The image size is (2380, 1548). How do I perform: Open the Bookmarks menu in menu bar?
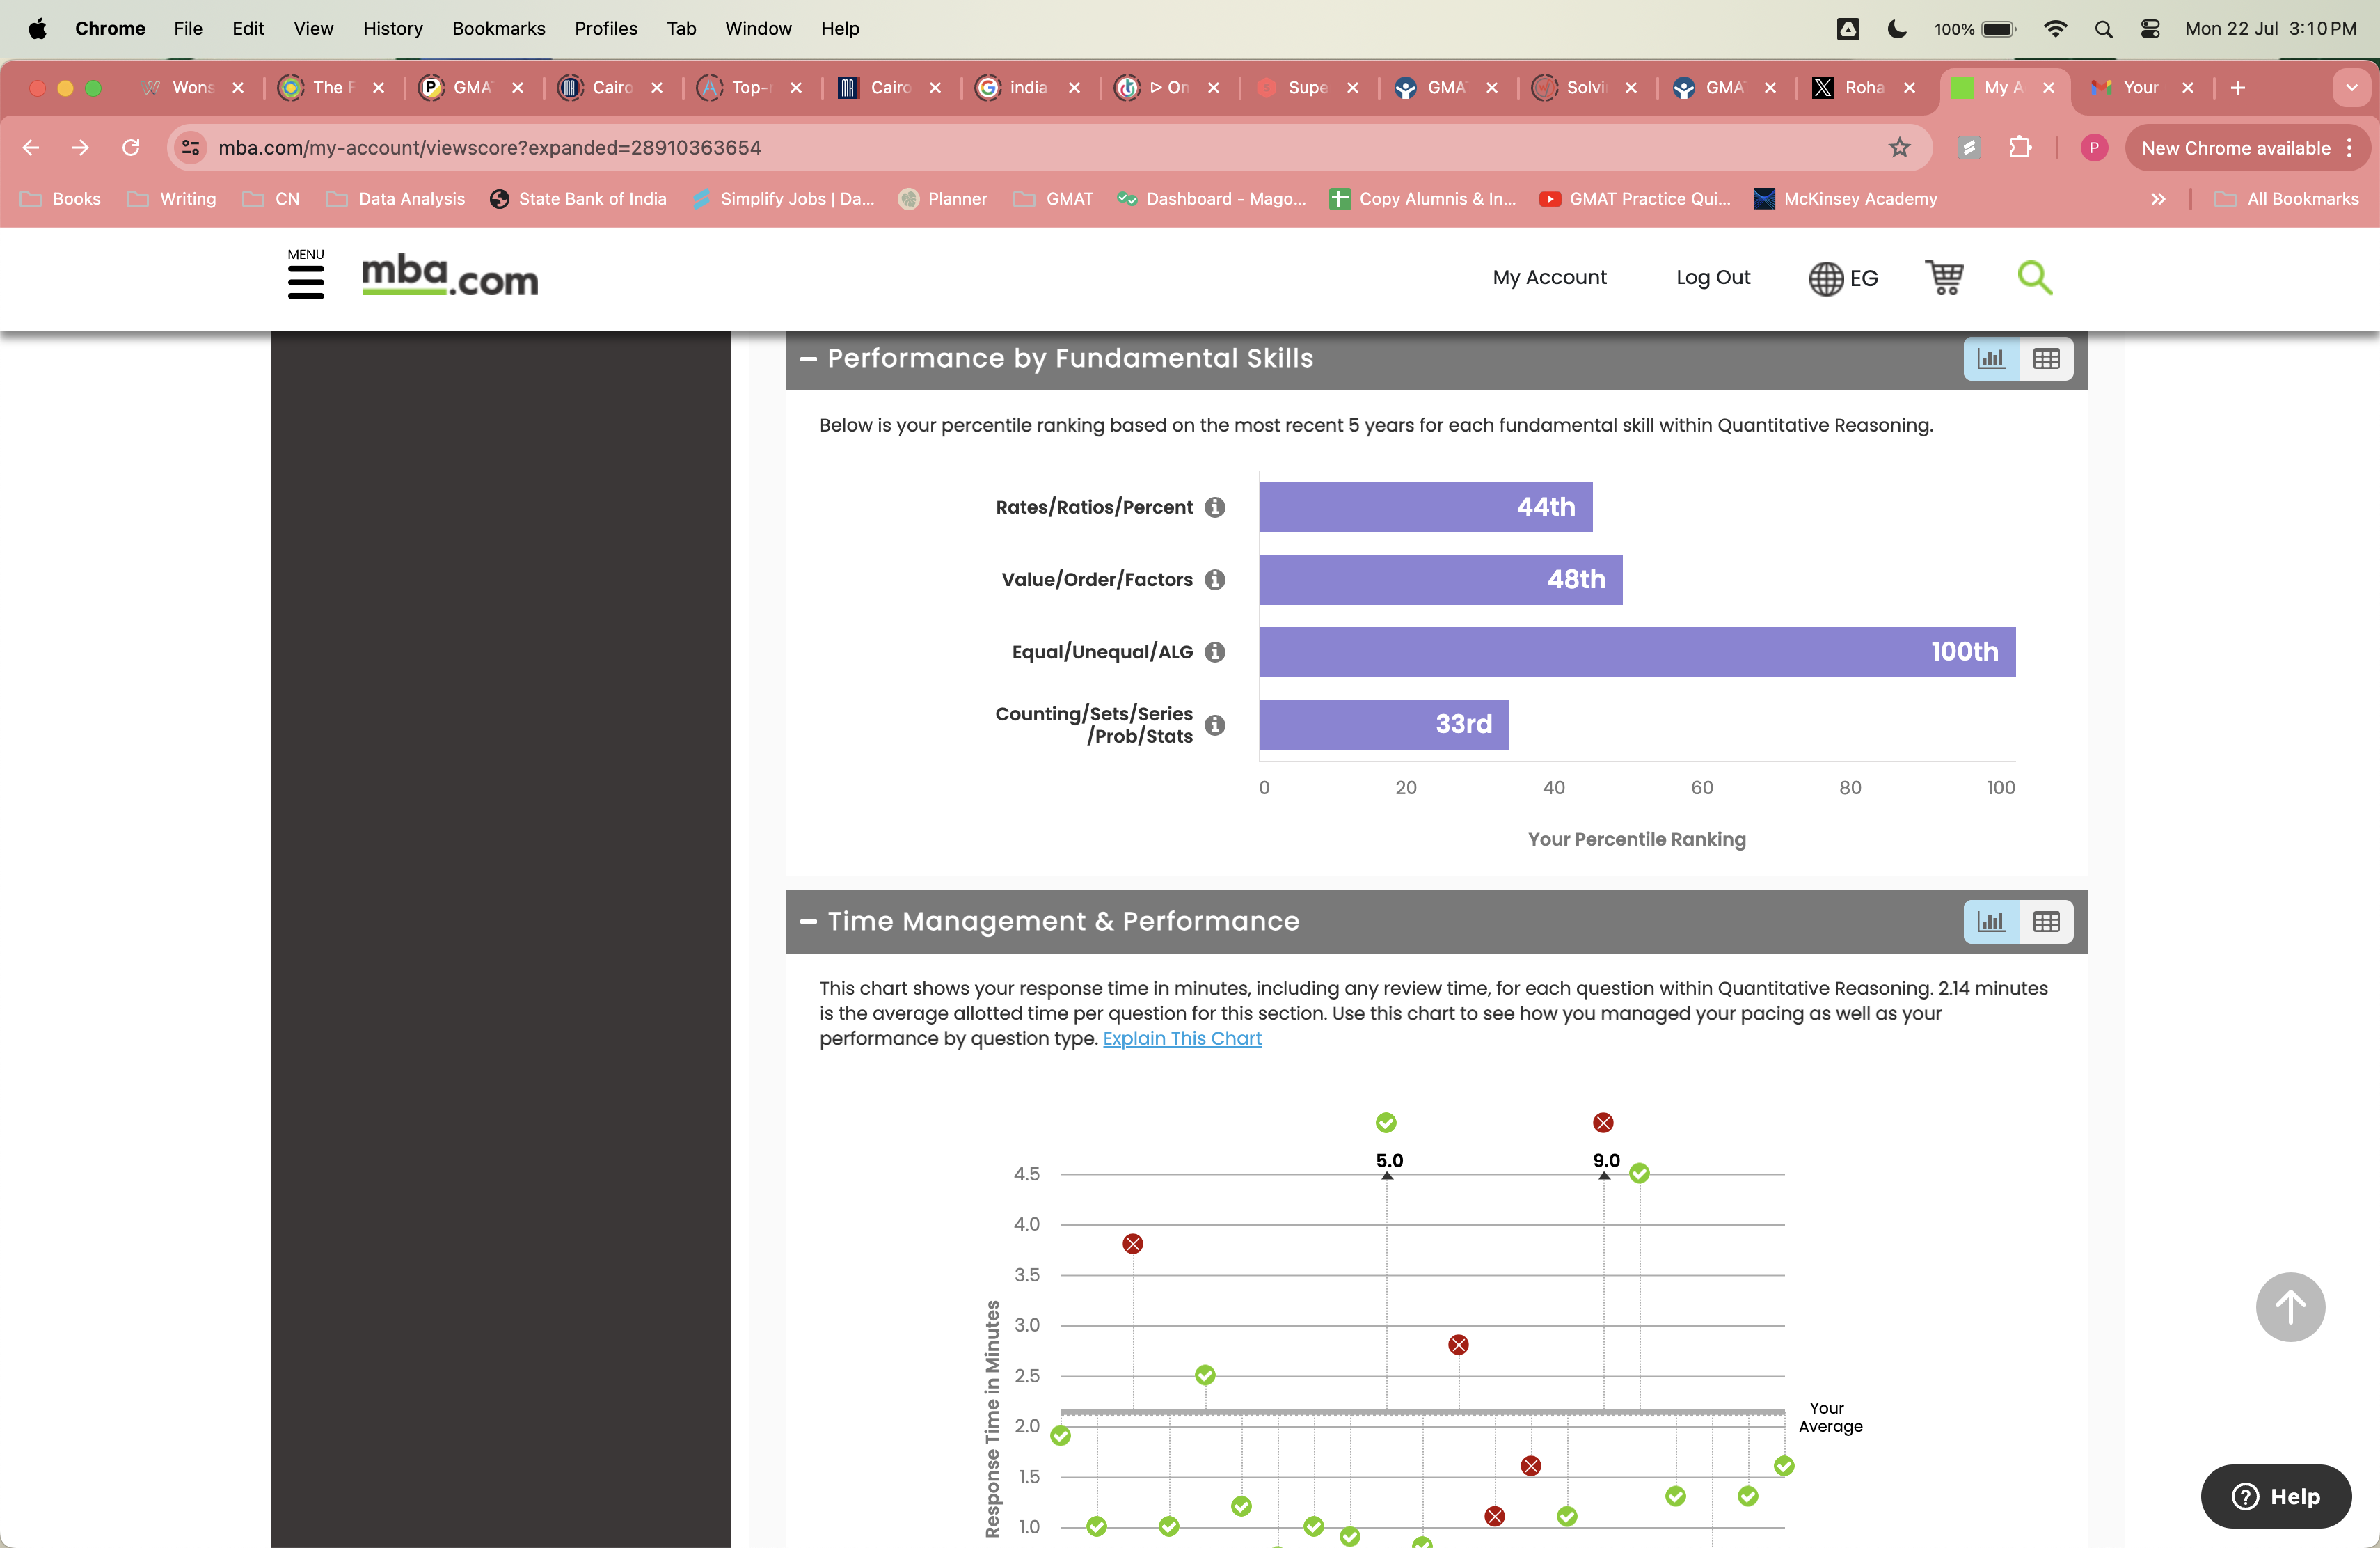point(498,28)
